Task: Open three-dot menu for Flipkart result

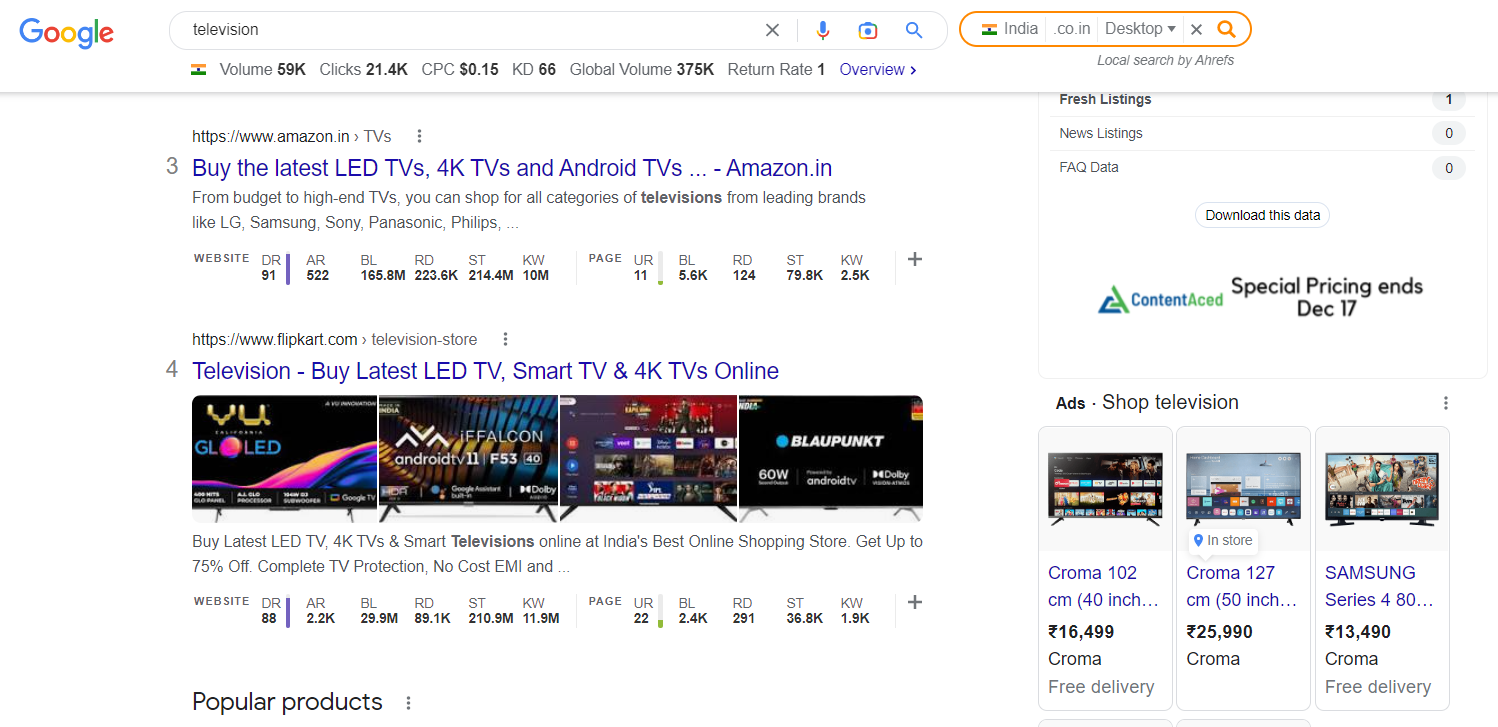Action: (x=505, y=339)
